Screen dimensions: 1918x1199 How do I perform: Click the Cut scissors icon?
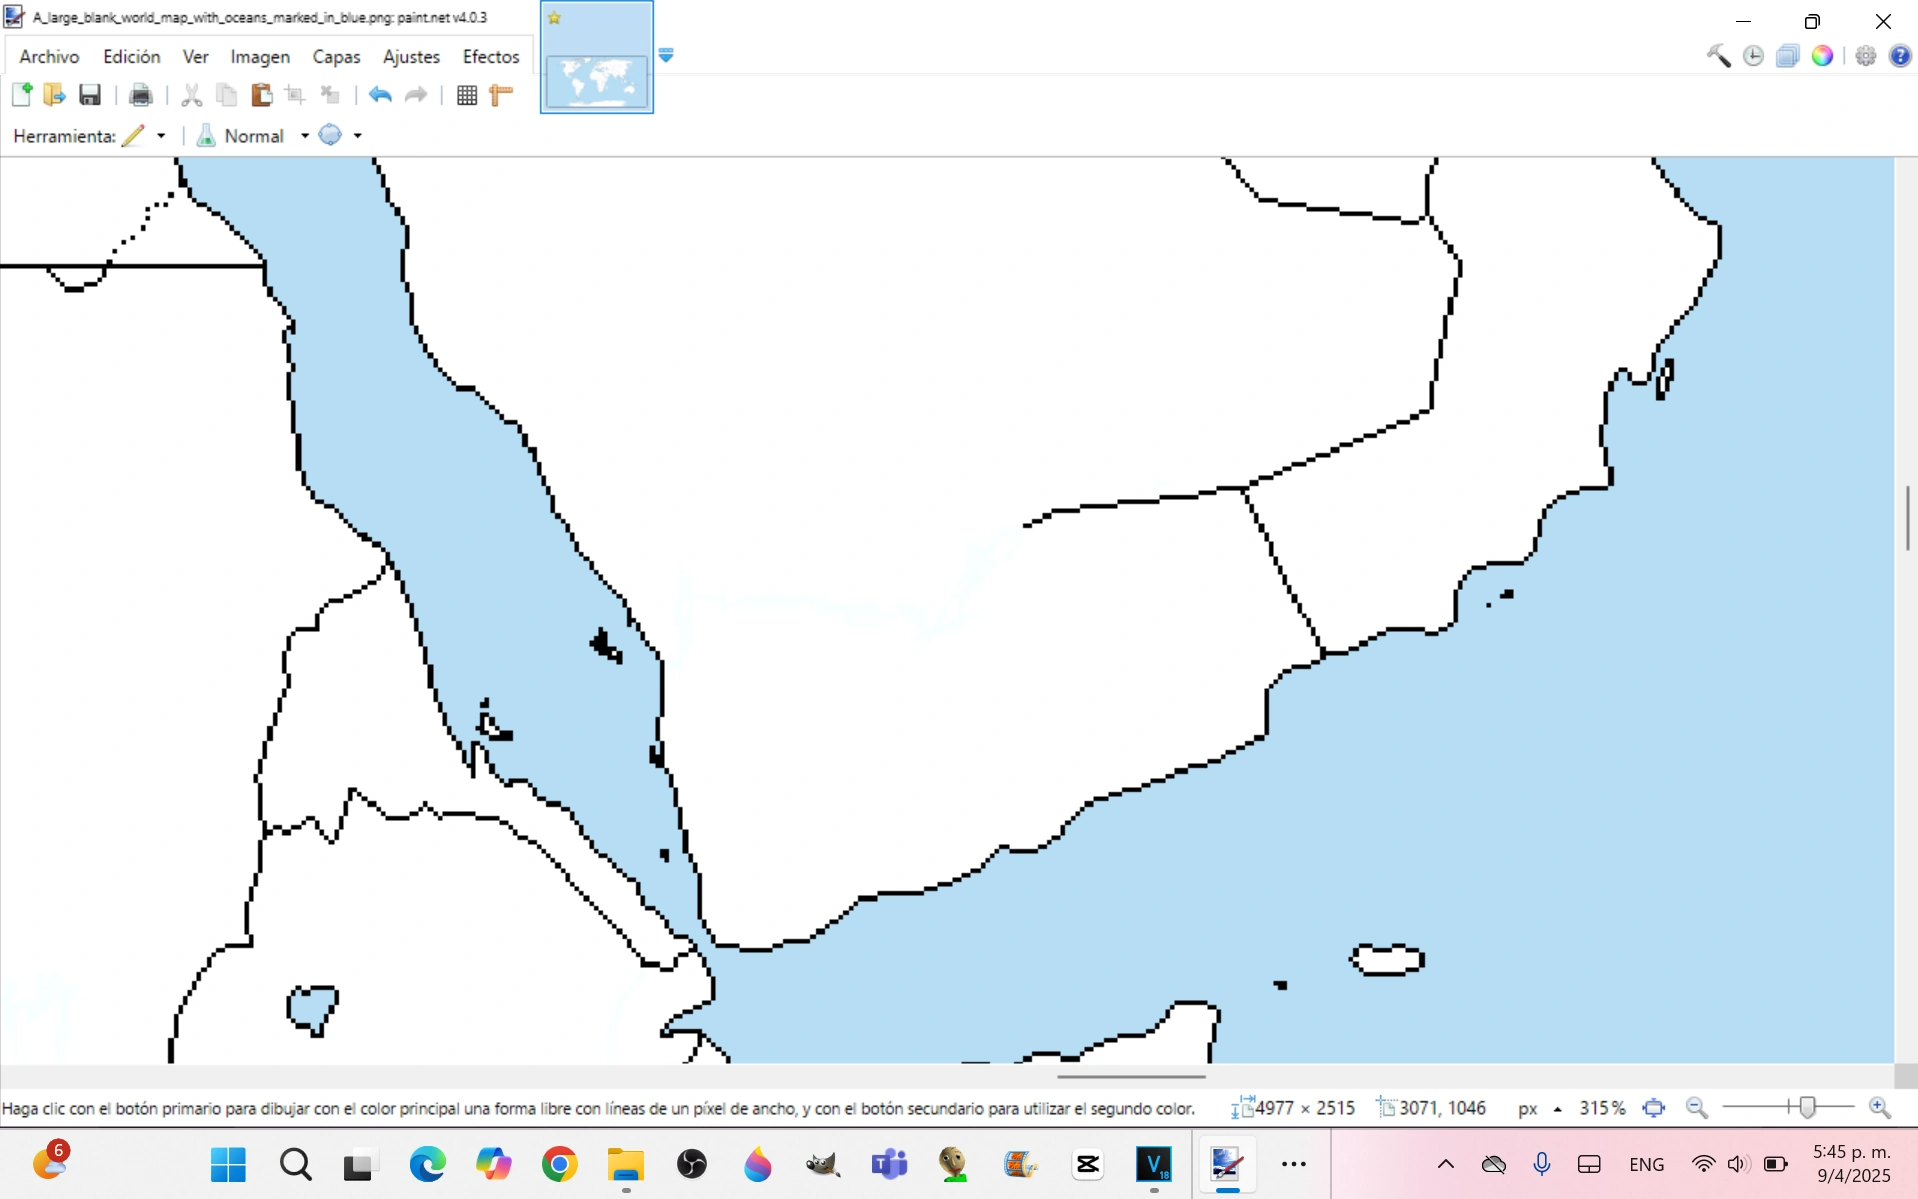(x=192, y=95)
